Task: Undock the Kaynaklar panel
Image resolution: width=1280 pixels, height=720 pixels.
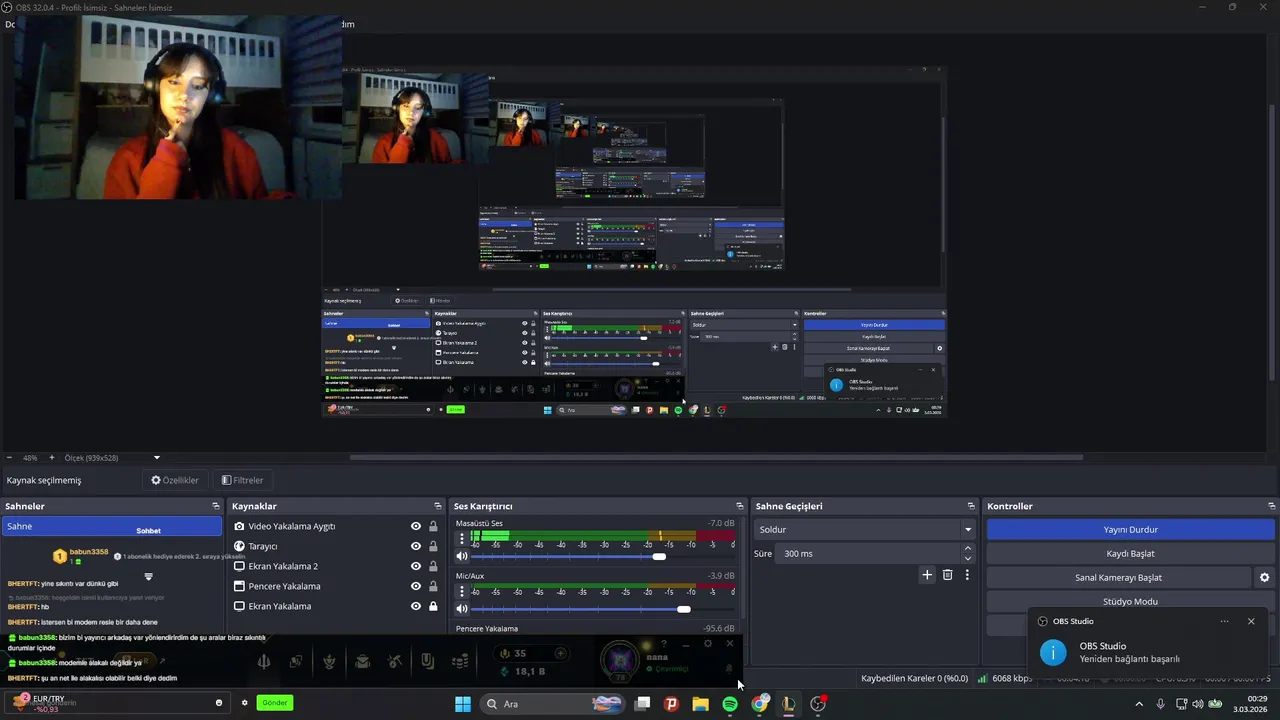Action: 437,506
